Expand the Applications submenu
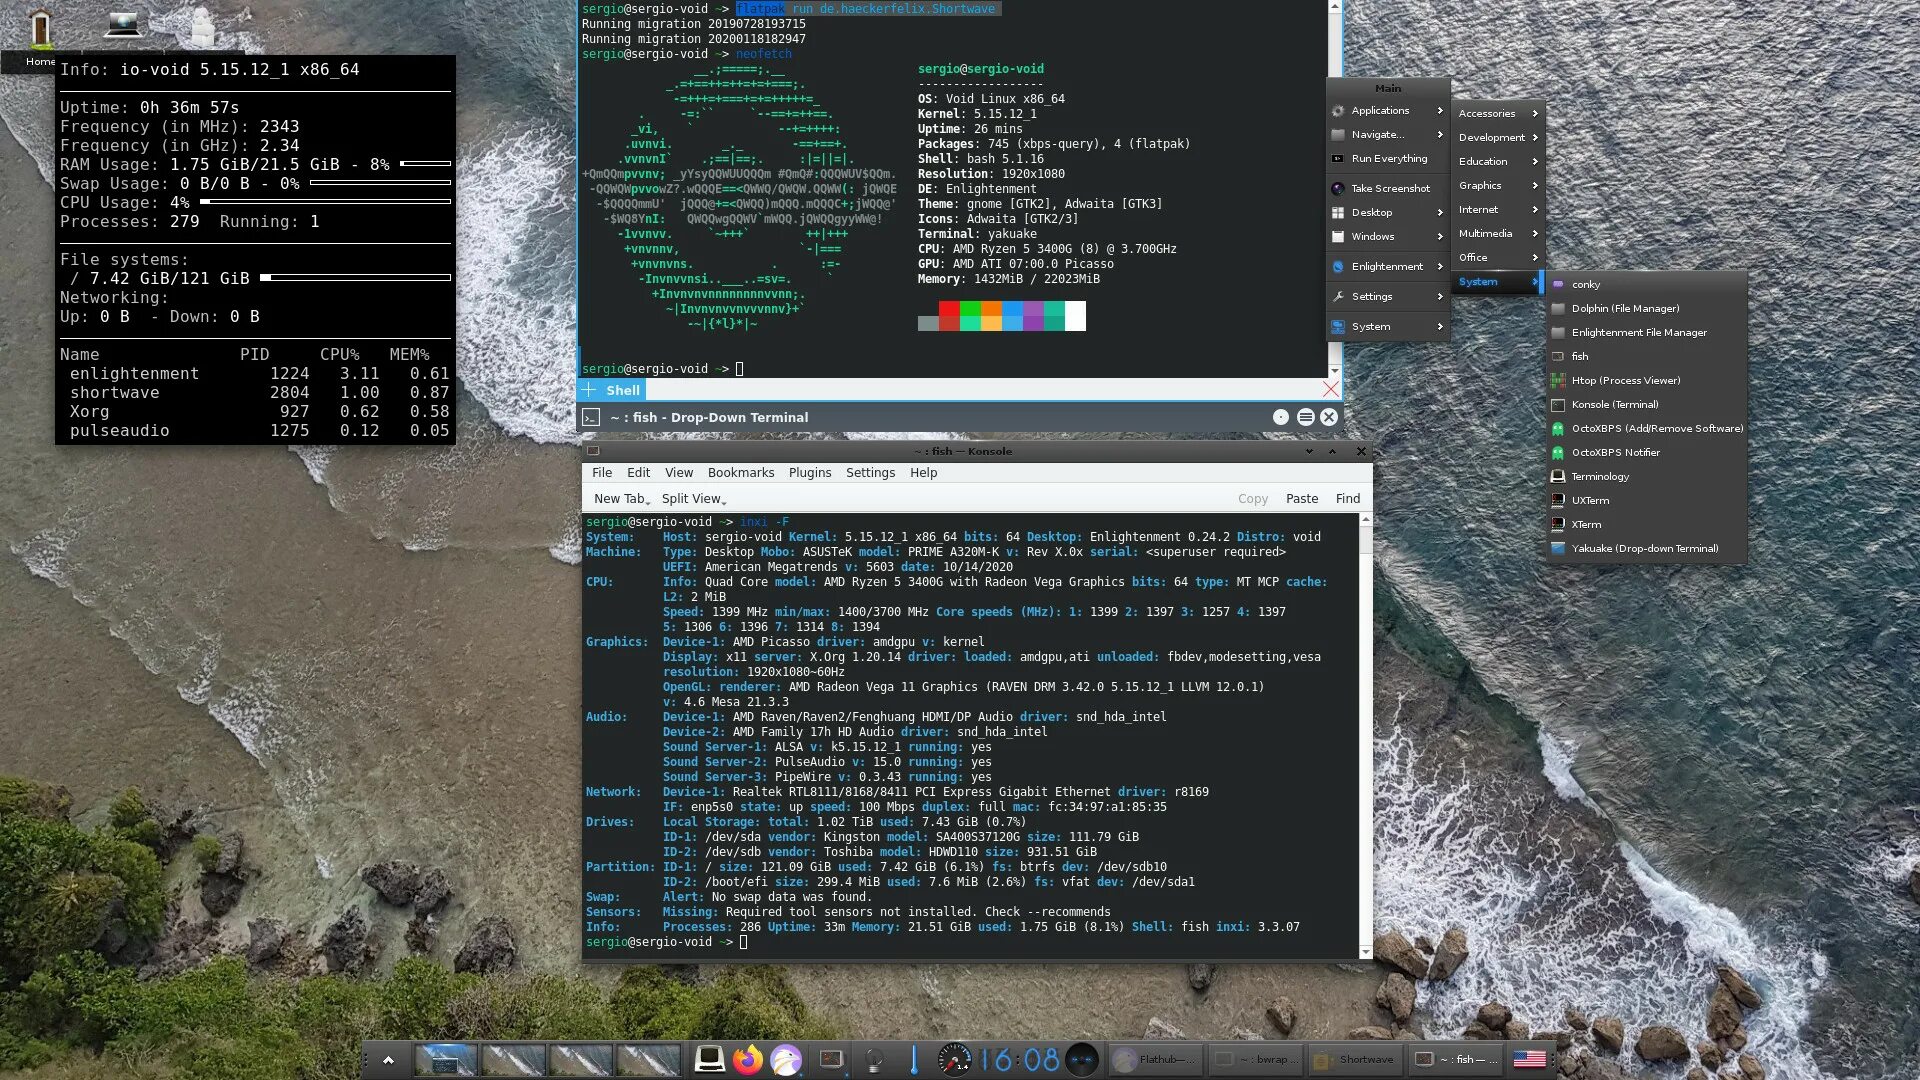Screen dimensions: 1920x1080 1388,110
